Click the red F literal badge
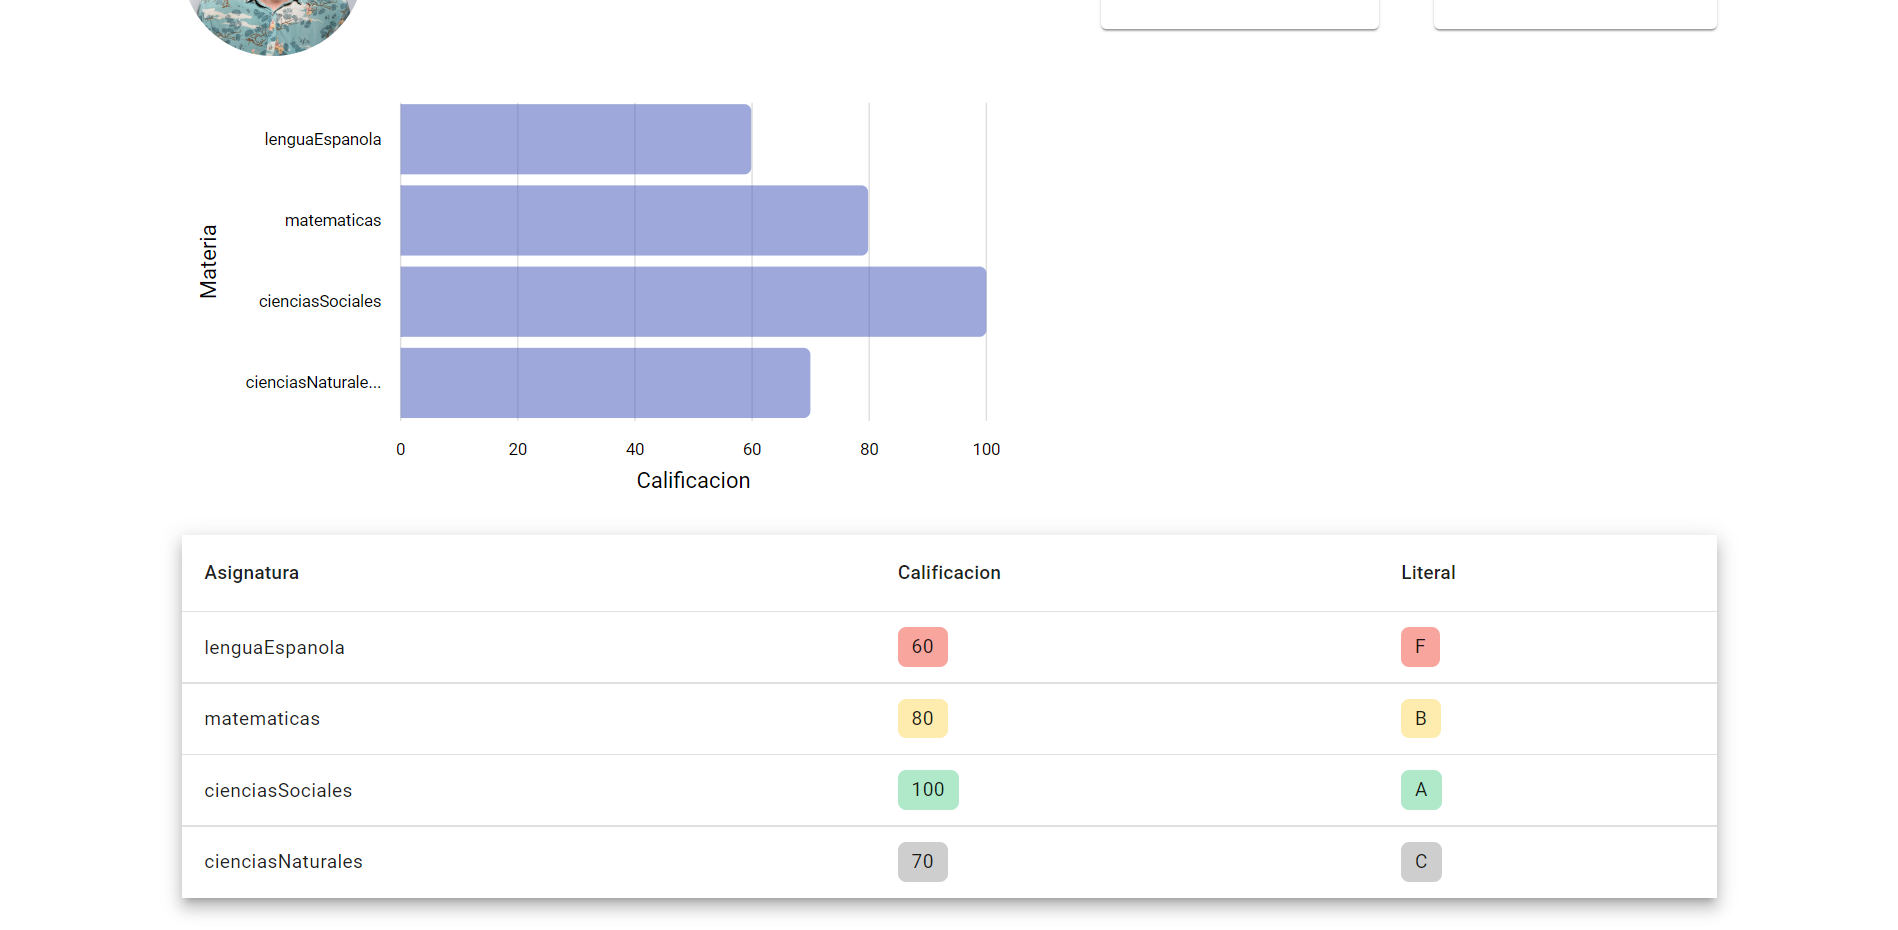1898x930 pixels. click(x=1420, y=647)
